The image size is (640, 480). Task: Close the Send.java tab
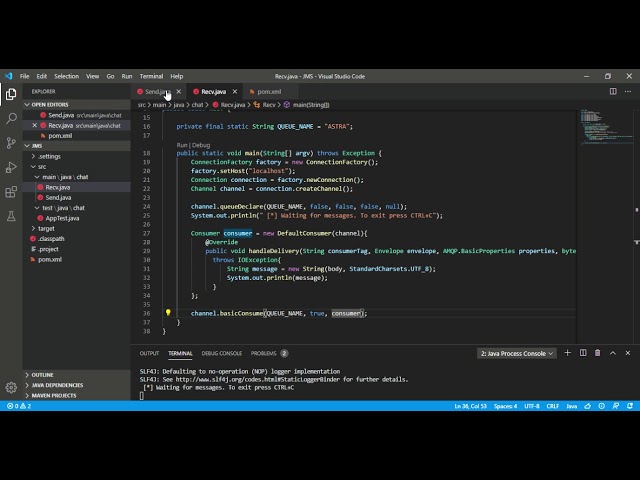pos(179,91)
